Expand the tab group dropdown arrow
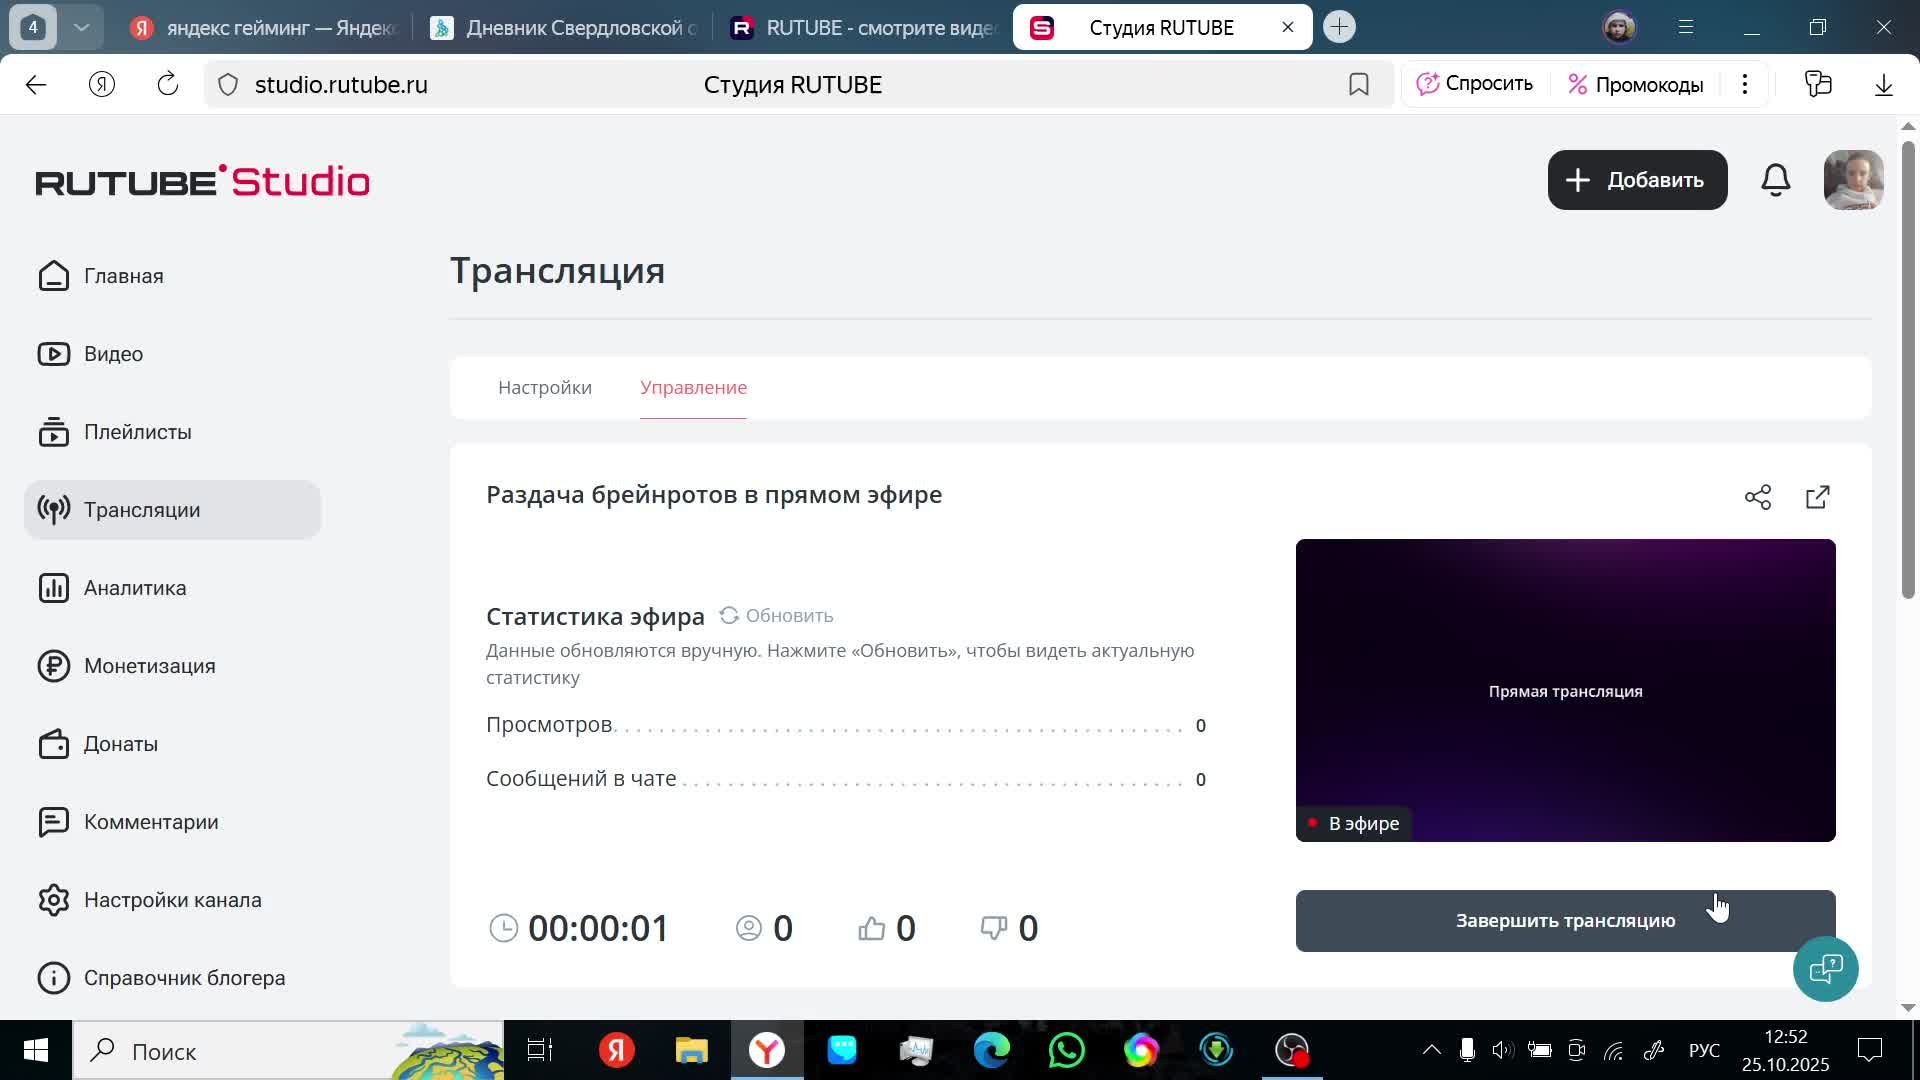The height and width of the screenshot is (1080, 1920). (83, 27)
